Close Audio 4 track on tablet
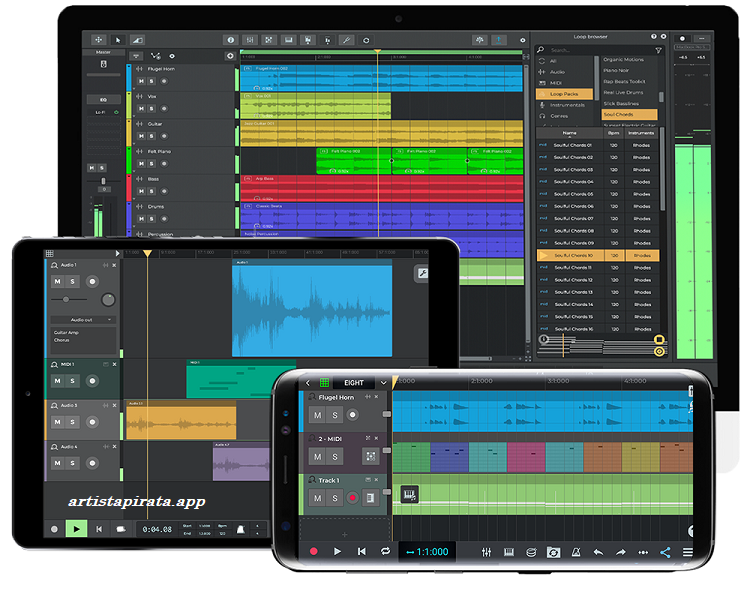 pyautogui.click(x=114, y=446)
